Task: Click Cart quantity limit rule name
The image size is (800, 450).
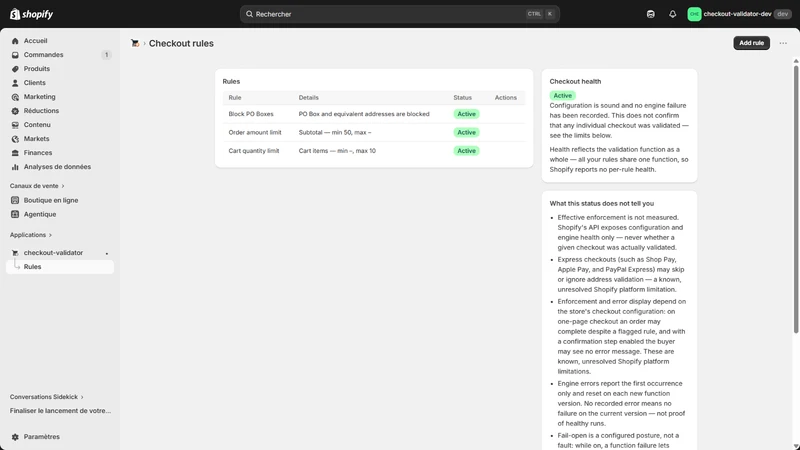Action: point(254,151)
